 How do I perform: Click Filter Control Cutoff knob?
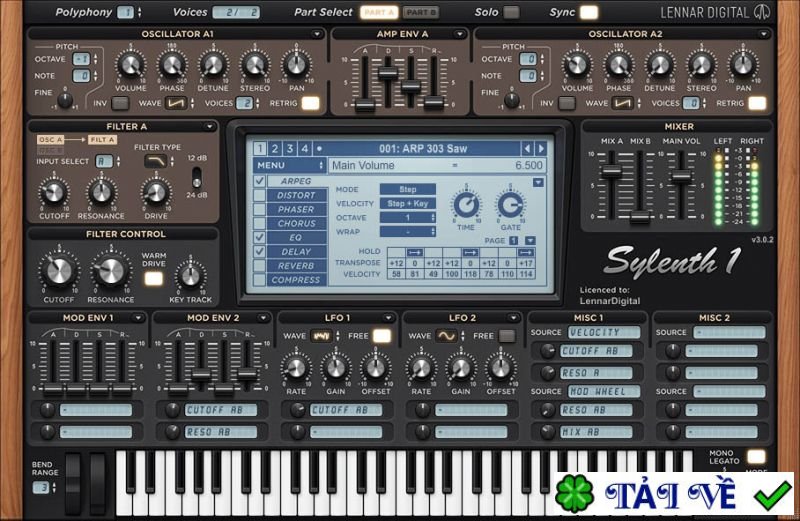[x=59, y=270]
